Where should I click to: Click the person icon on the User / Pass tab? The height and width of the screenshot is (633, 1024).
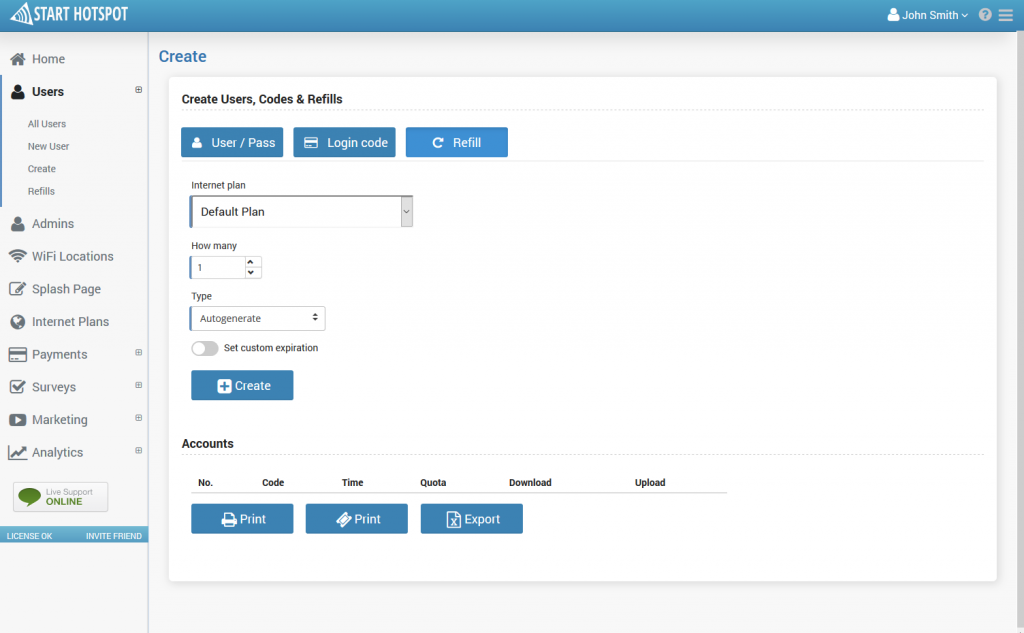pyautogui.click(x=197, y=142)
